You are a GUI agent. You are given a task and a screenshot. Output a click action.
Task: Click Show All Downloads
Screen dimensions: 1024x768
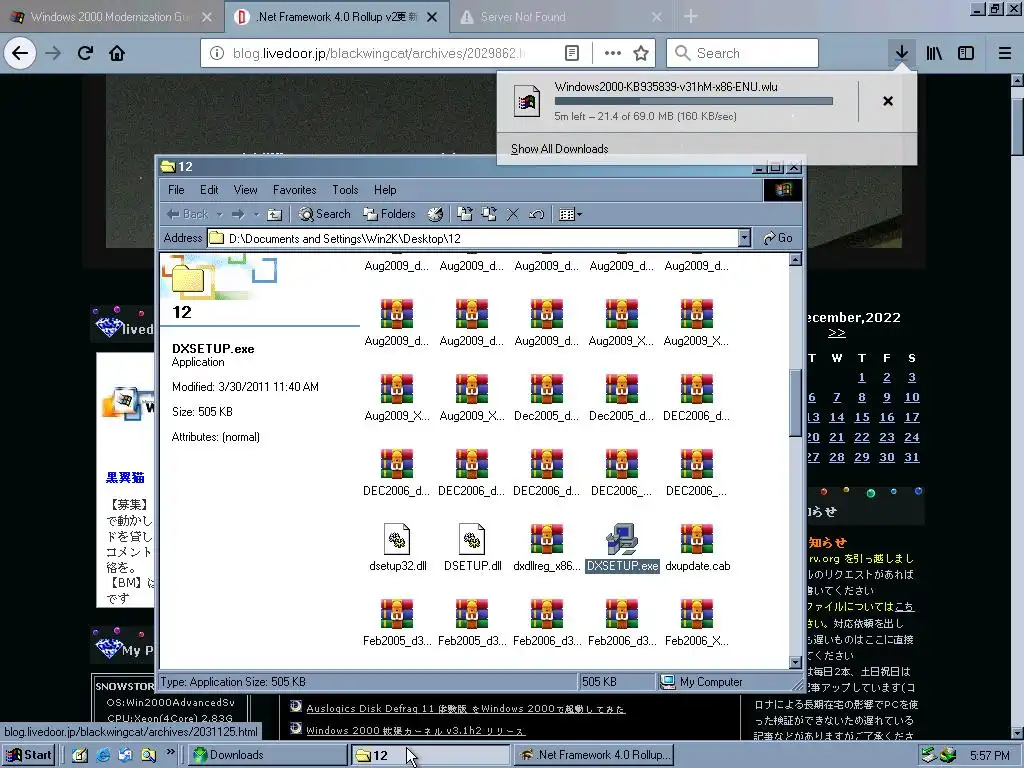click(560, 149)
